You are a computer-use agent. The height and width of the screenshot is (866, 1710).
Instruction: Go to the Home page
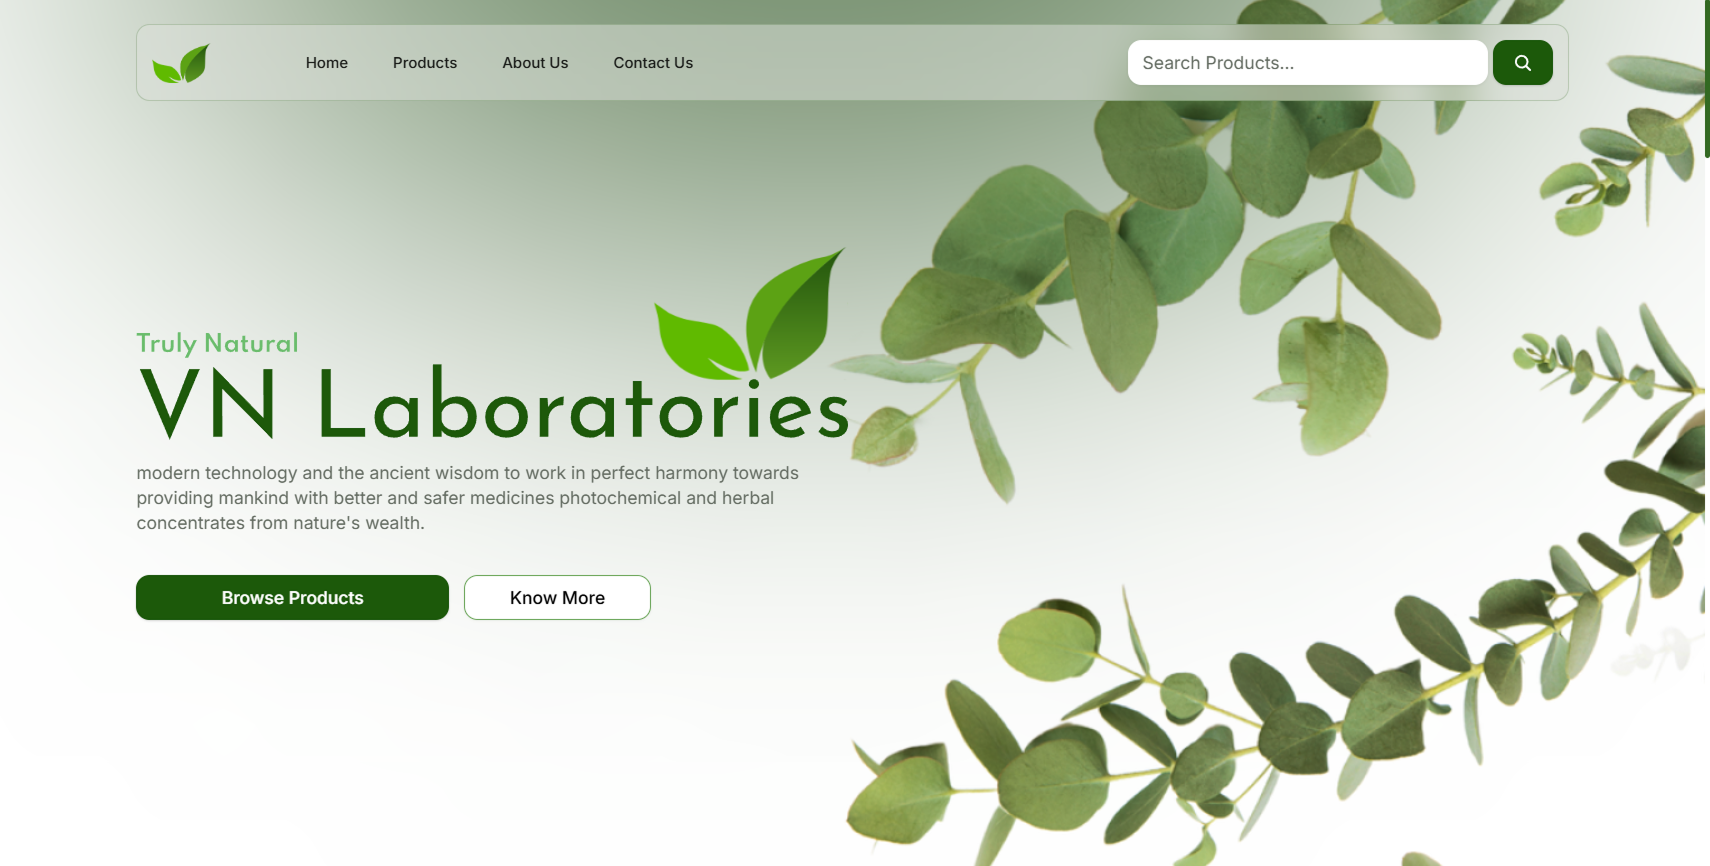327,63
